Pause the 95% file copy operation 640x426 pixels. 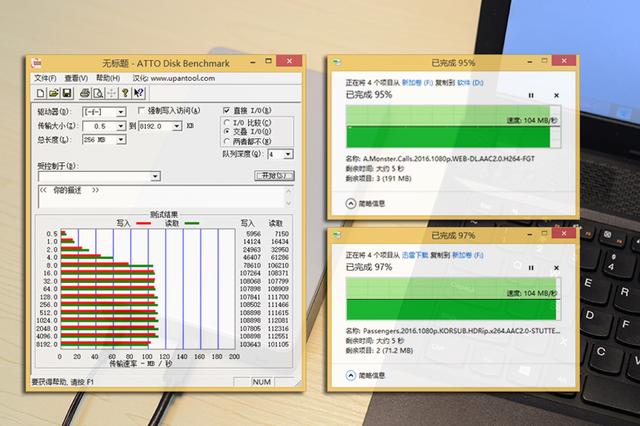[x=531, y=95]
